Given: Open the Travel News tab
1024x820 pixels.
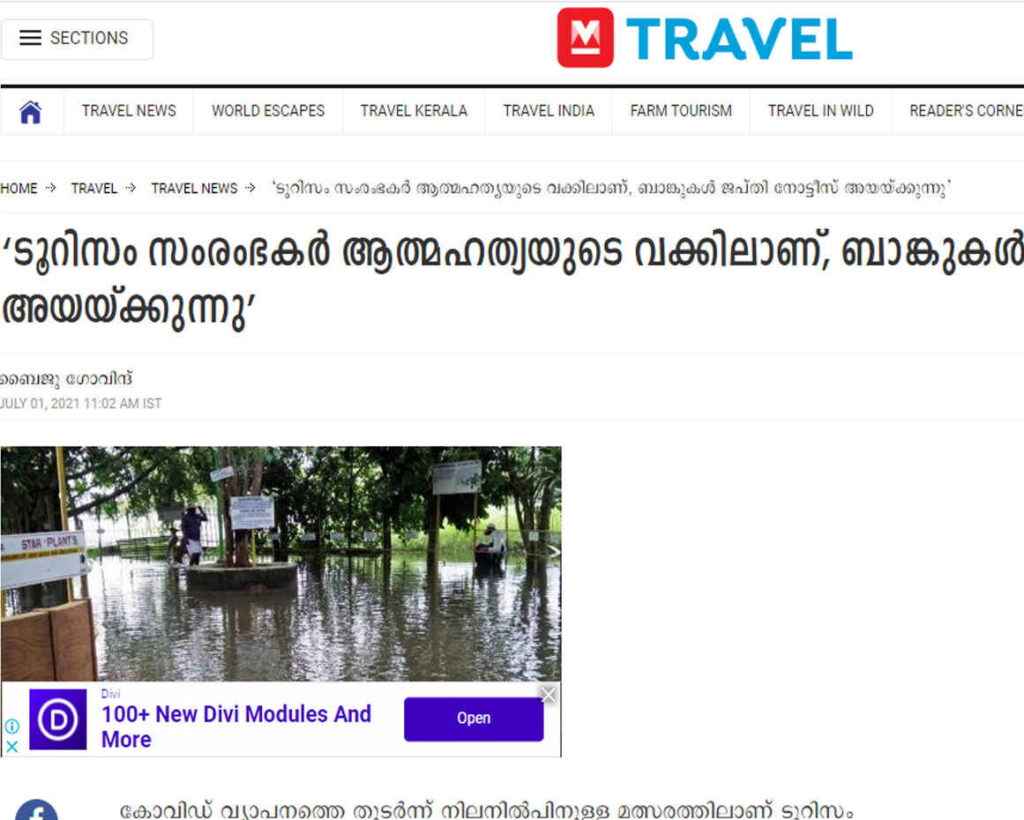Looking at the screenshot, I should [129, 111].
